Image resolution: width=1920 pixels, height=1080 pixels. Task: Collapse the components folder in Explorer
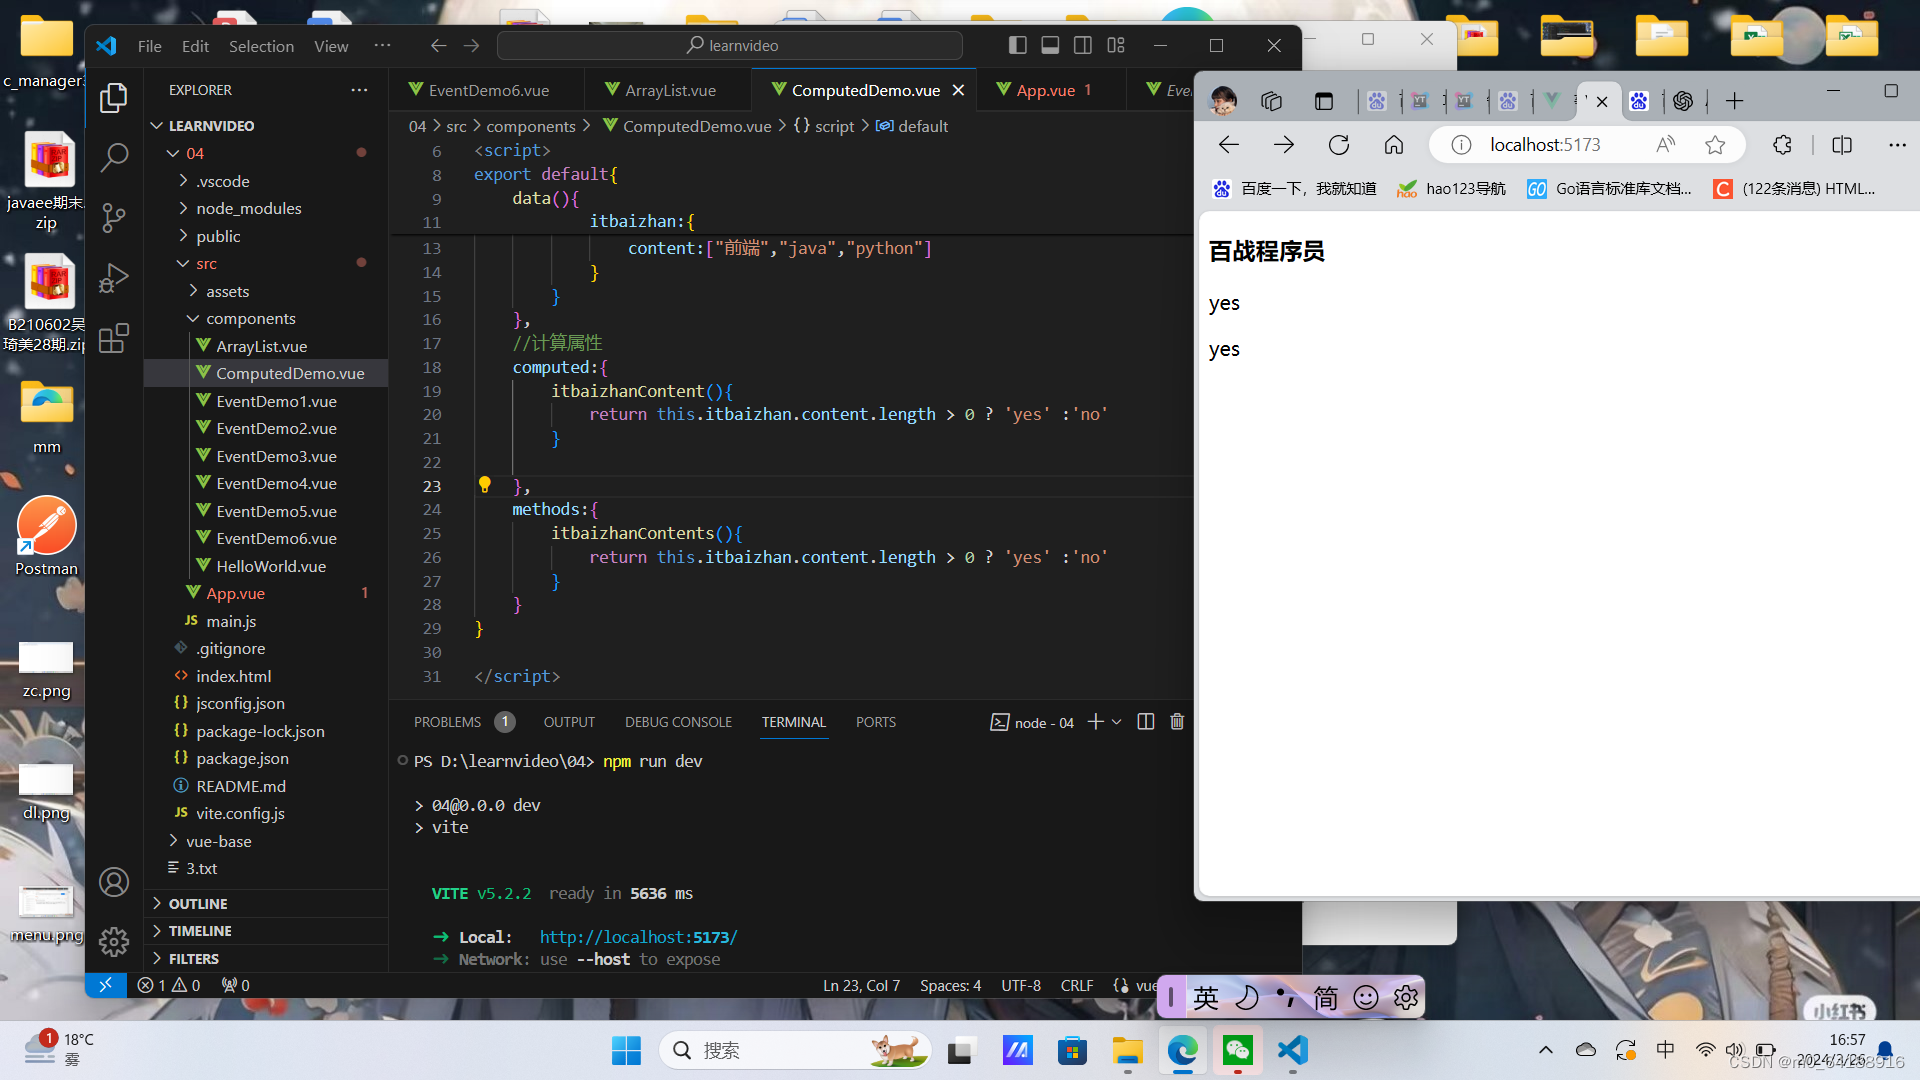tap(192, 318)
